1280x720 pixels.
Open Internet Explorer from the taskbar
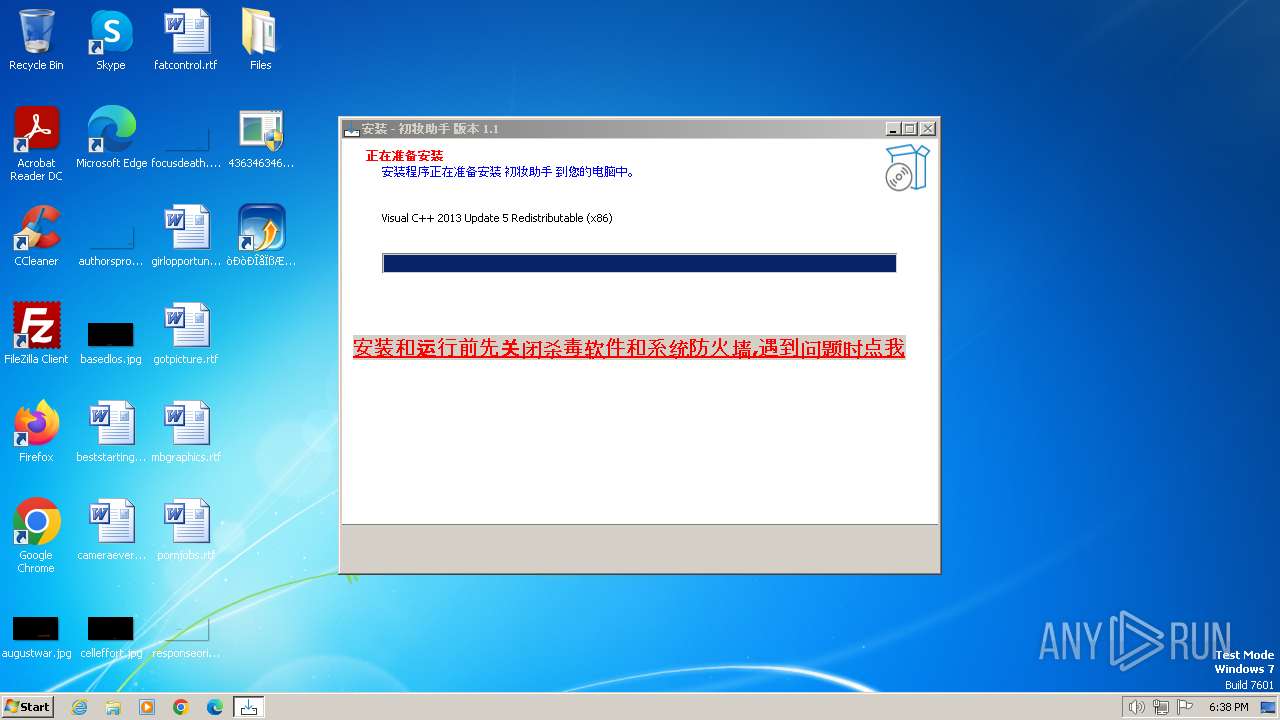(79, 707)
